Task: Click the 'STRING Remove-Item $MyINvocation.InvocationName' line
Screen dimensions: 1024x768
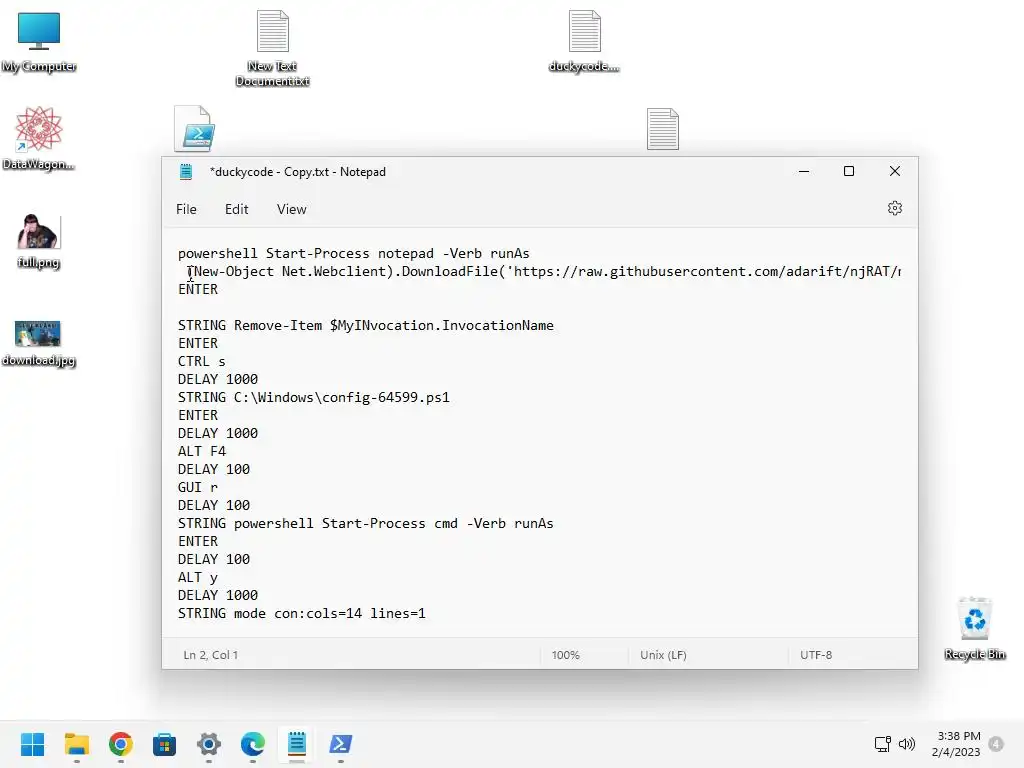Action: coord(366,325)
